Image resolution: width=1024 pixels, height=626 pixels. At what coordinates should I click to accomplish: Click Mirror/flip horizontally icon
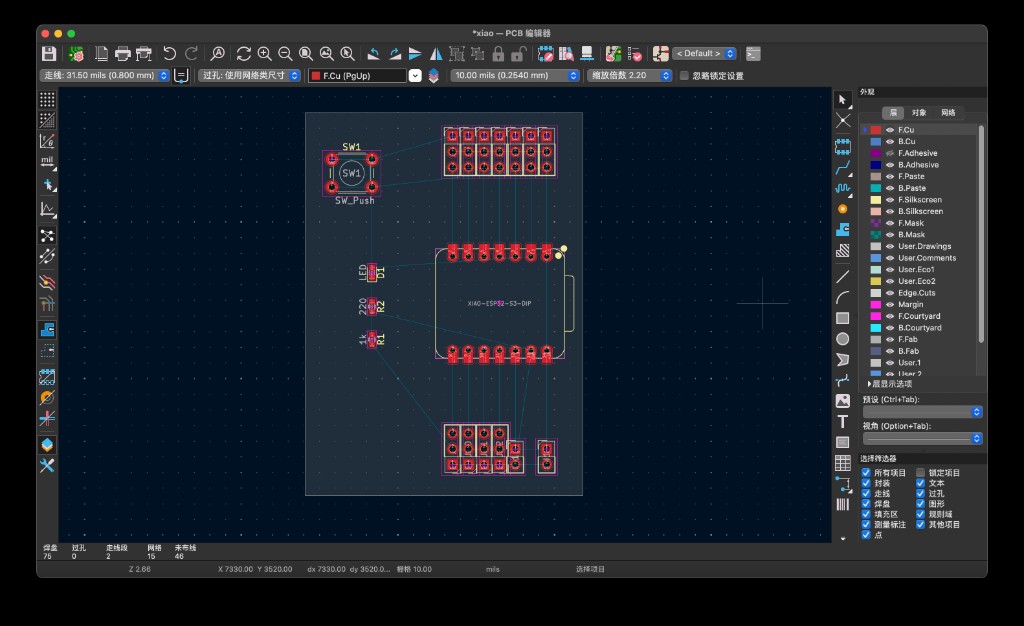(436, 54)
